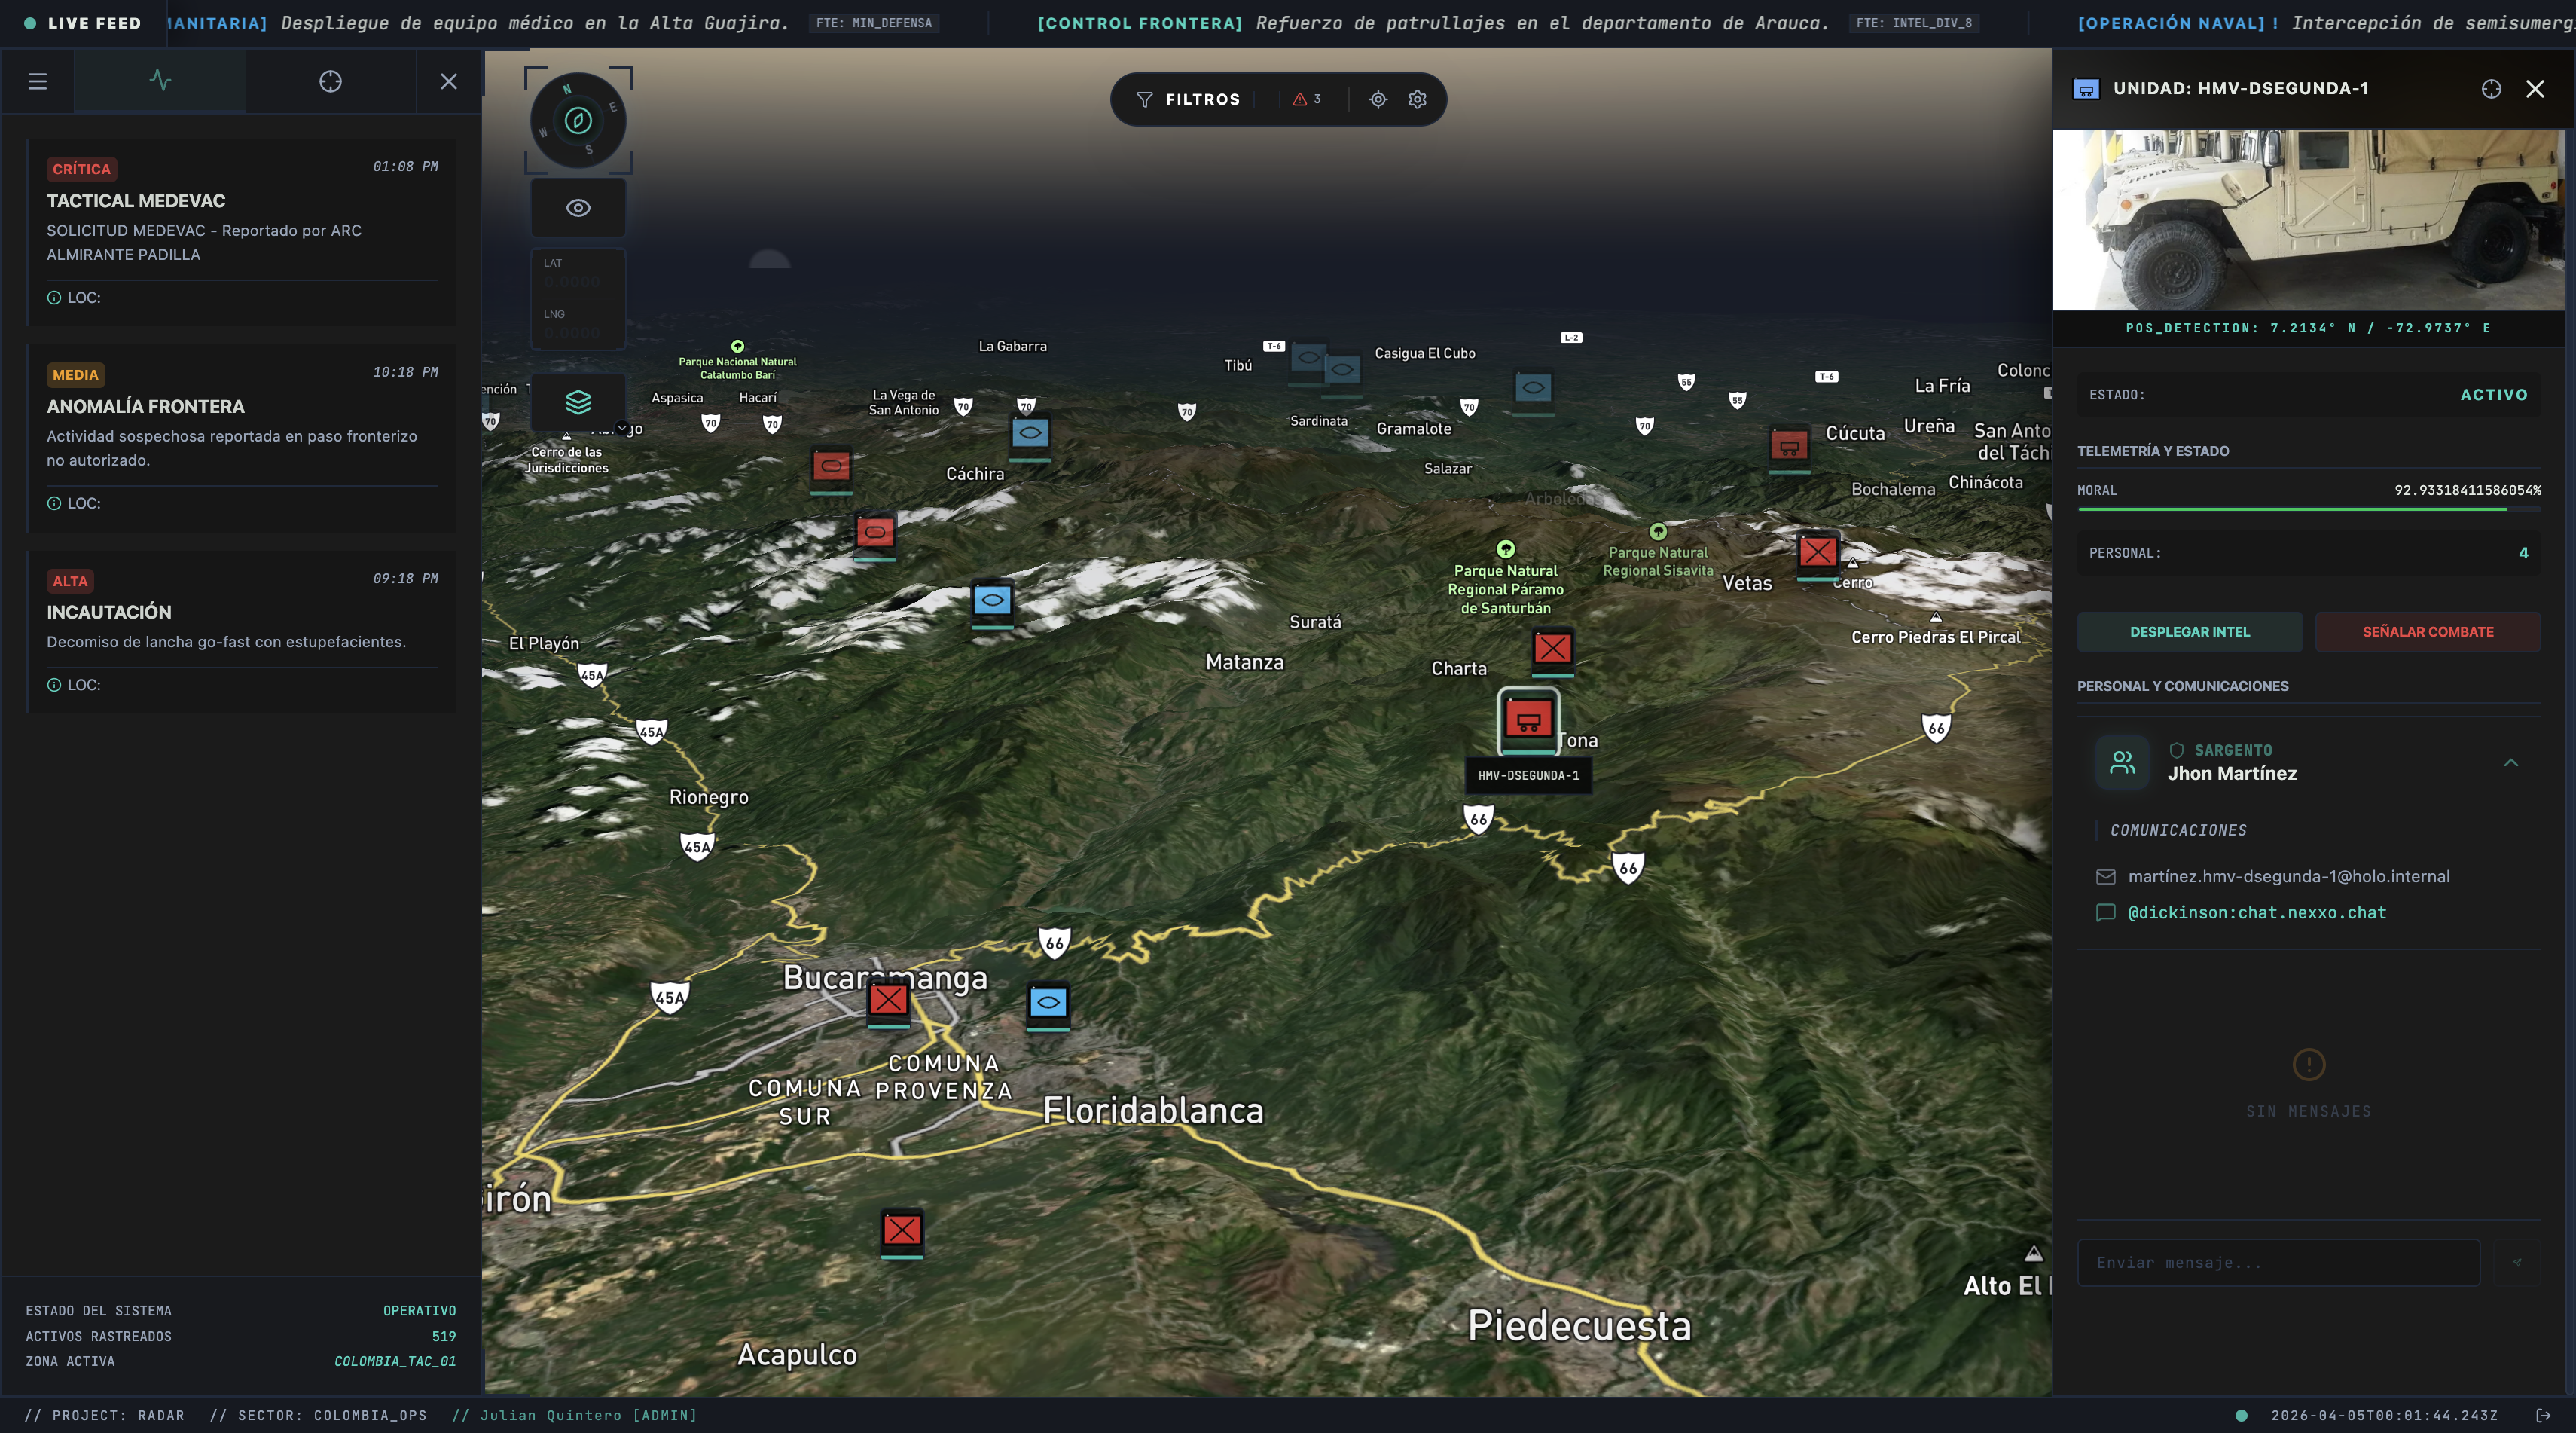Image resolution: width=2576 pixels, height=1433 pixels.
Task: Focus on unit with header crosshair icon
Action: [x=2491, y=89]
